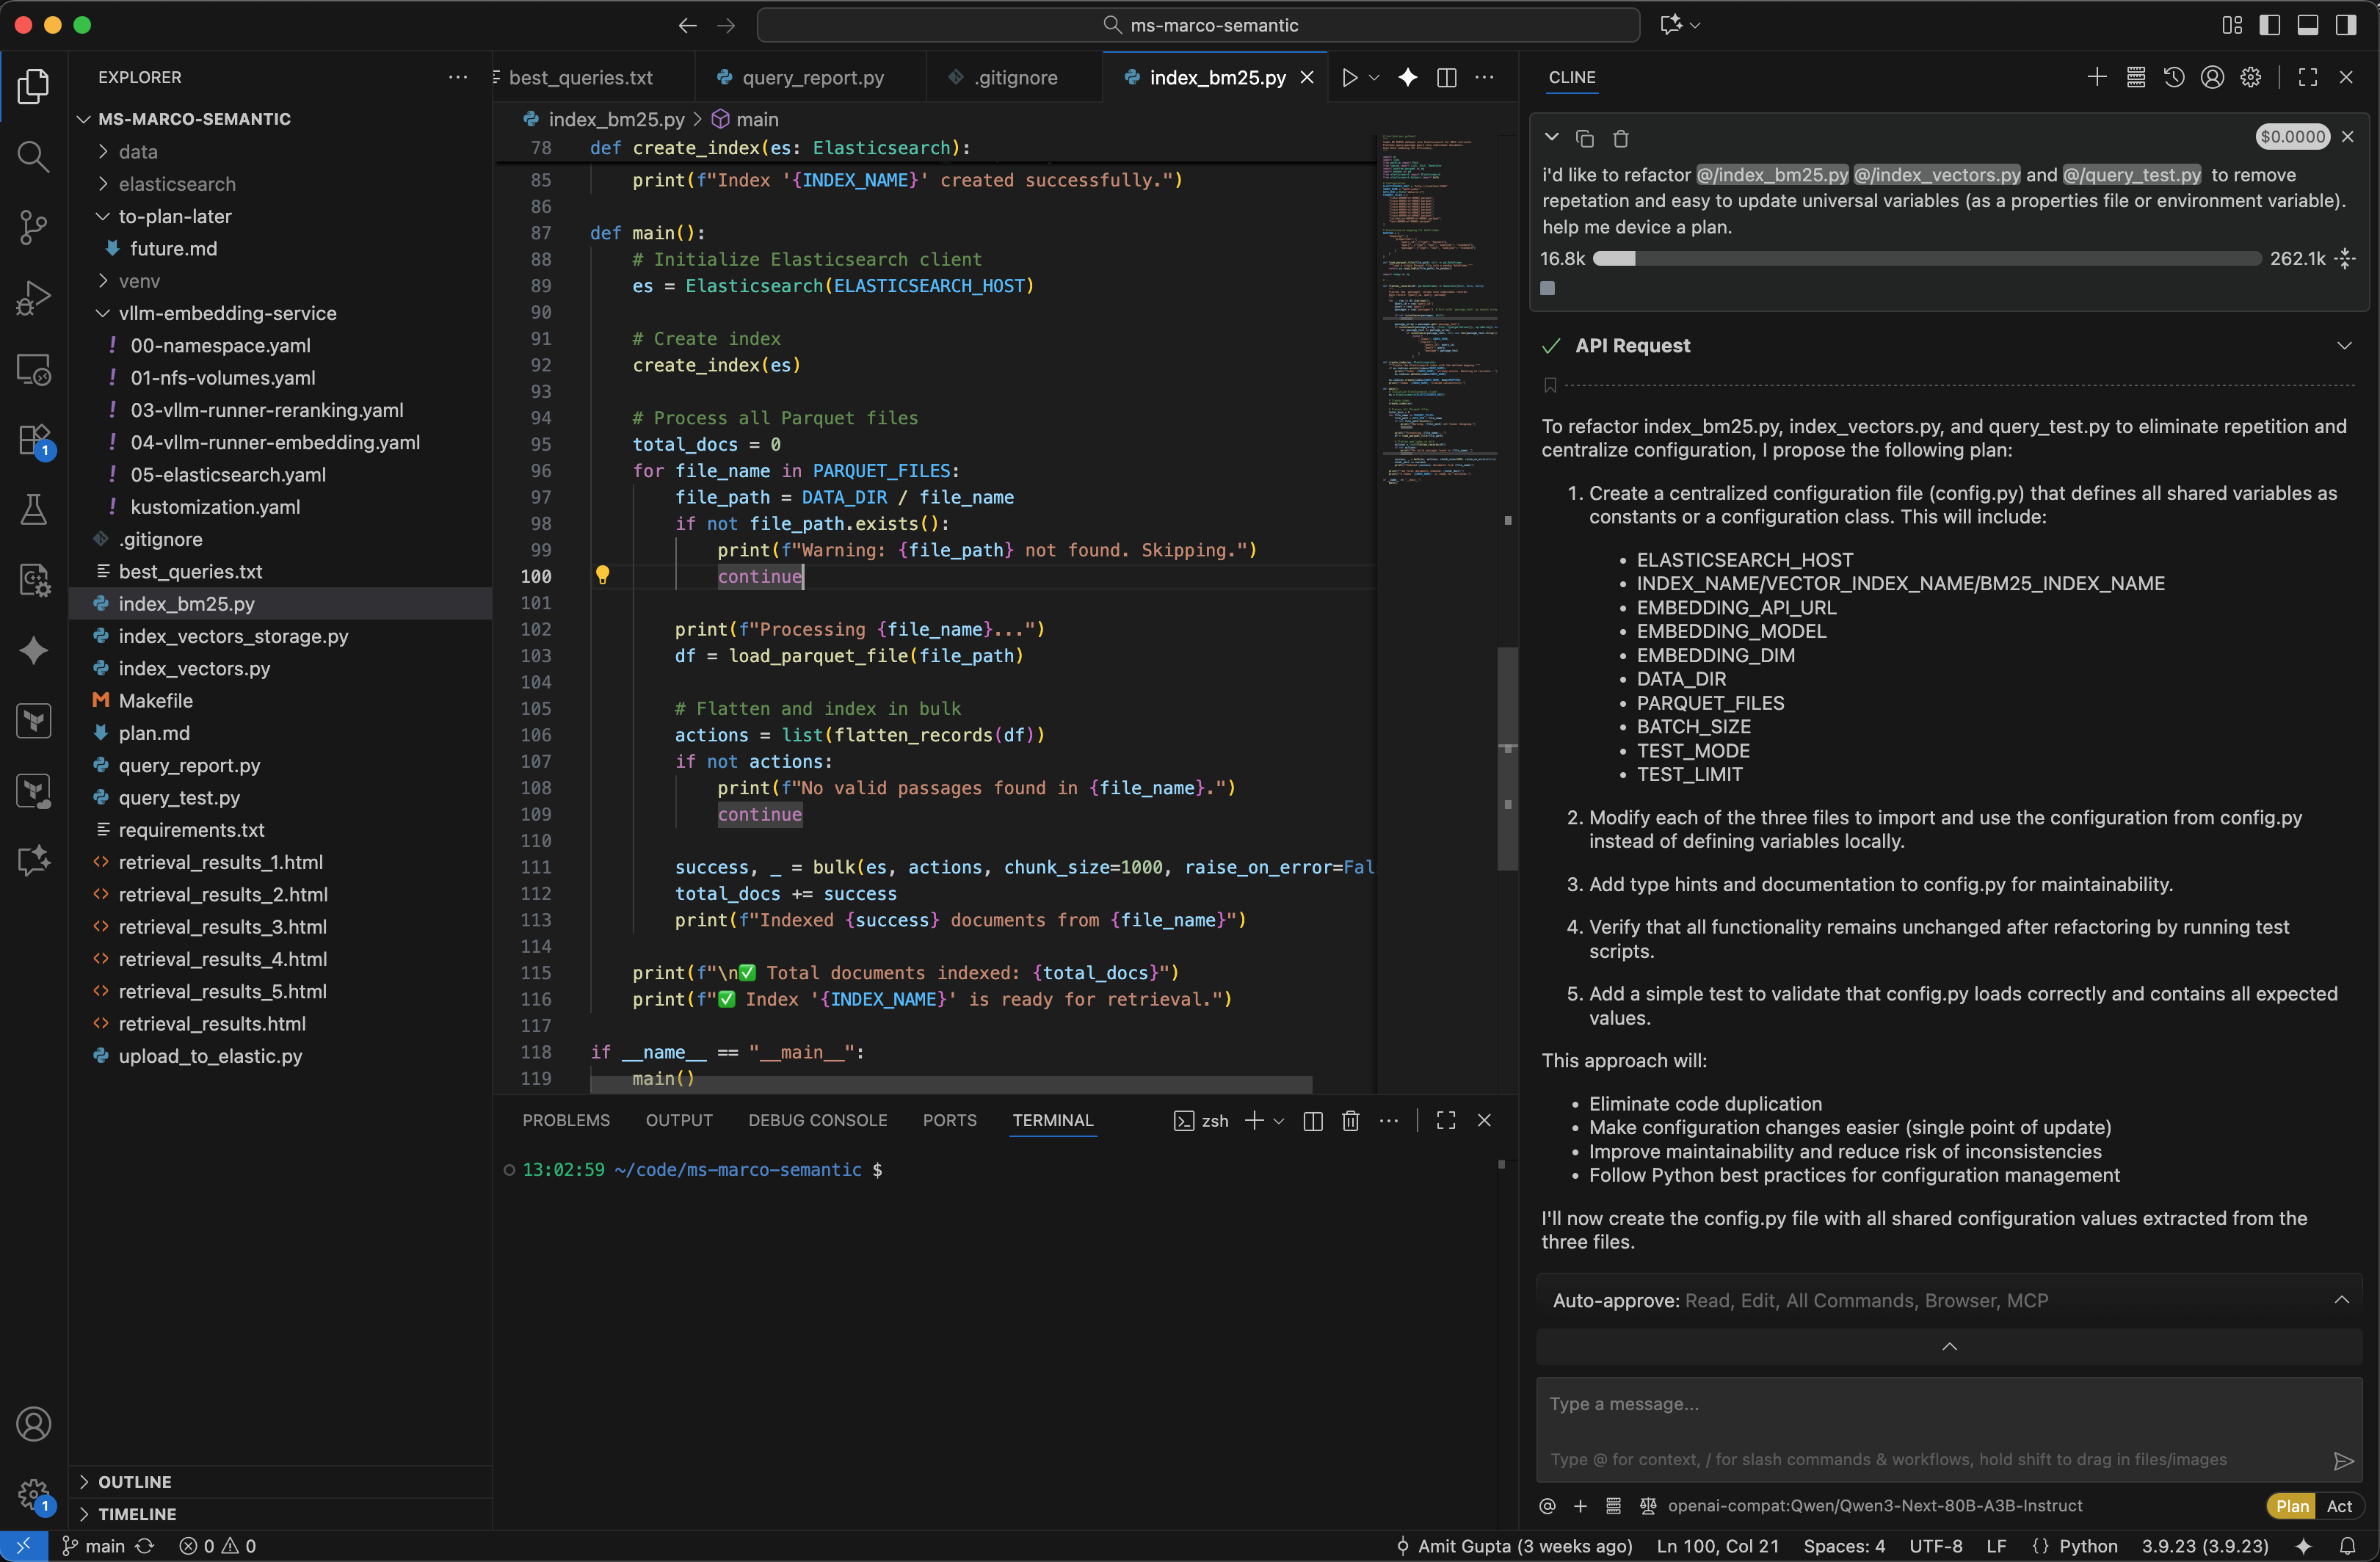This screenshot has width=2380, height=1562.
Task: Open Cline task history
Action: coord(2174,77)
